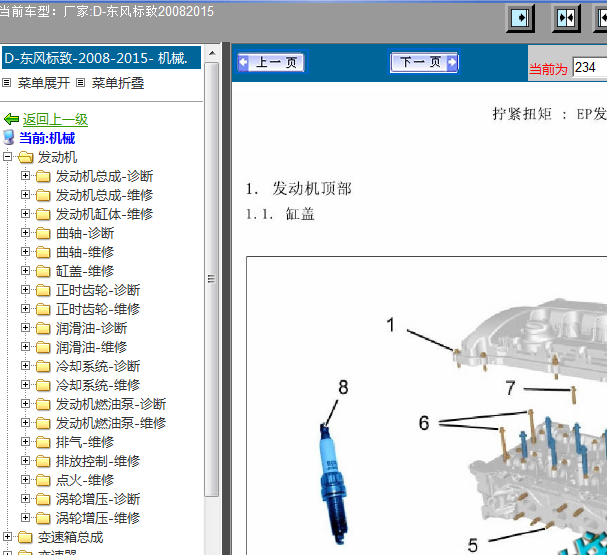
Task: Select 发动机缸体-维修 tree item
Action: click(105, 214)
